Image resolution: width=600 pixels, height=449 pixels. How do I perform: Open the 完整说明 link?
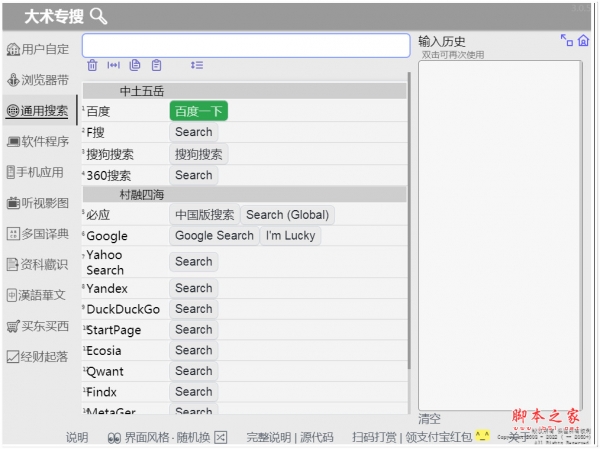point(268,437)
